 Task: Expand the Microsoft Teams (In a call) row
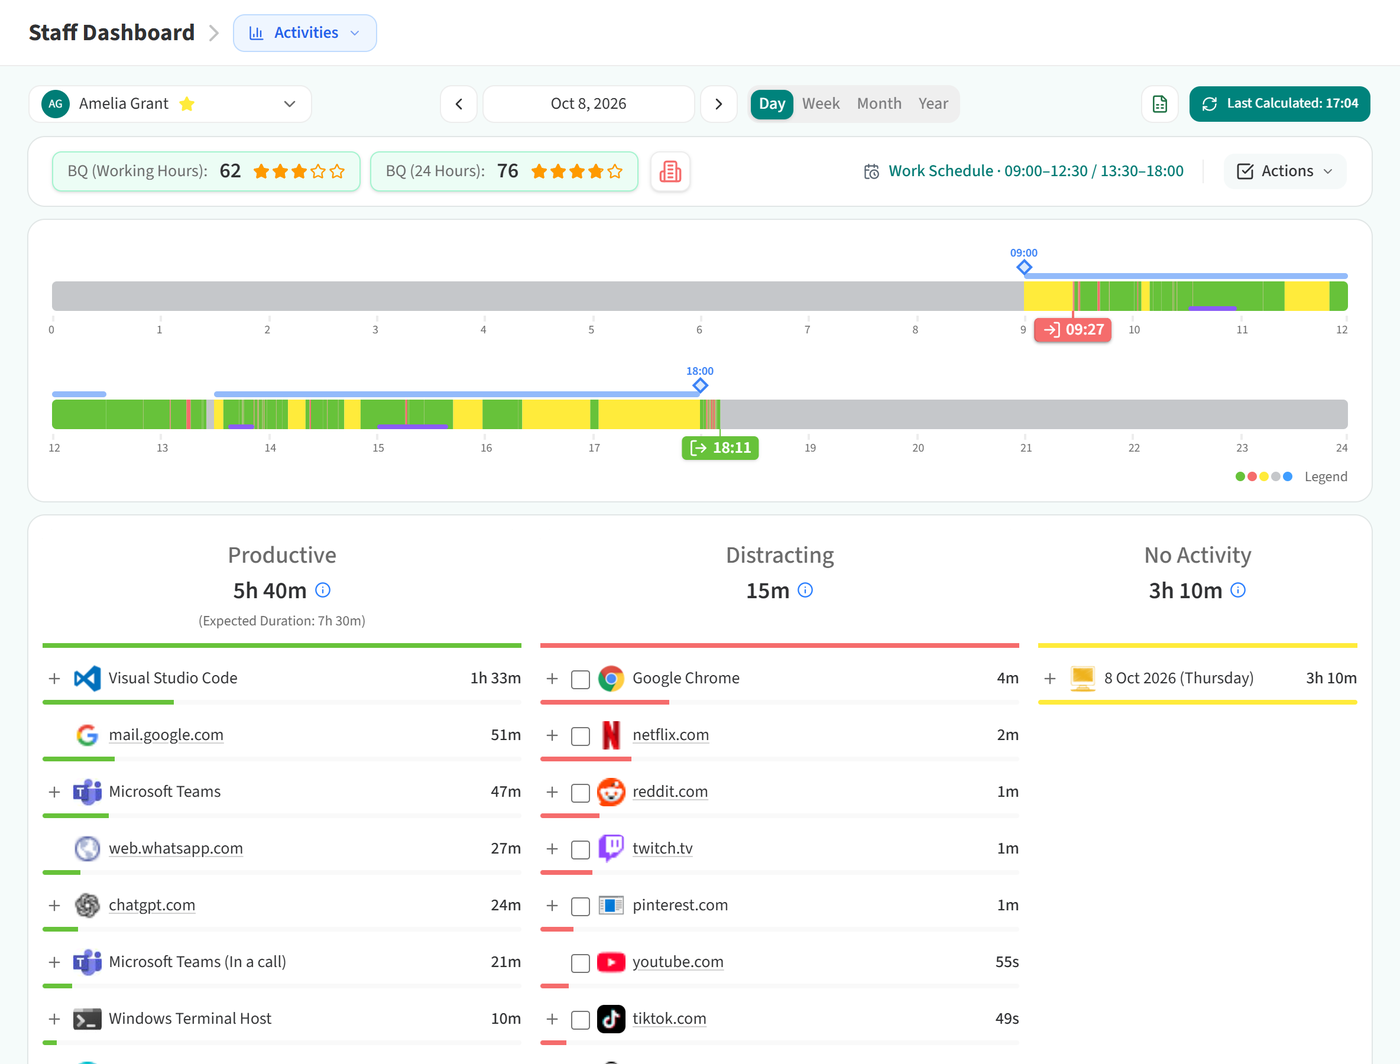[x=55, y=962]
